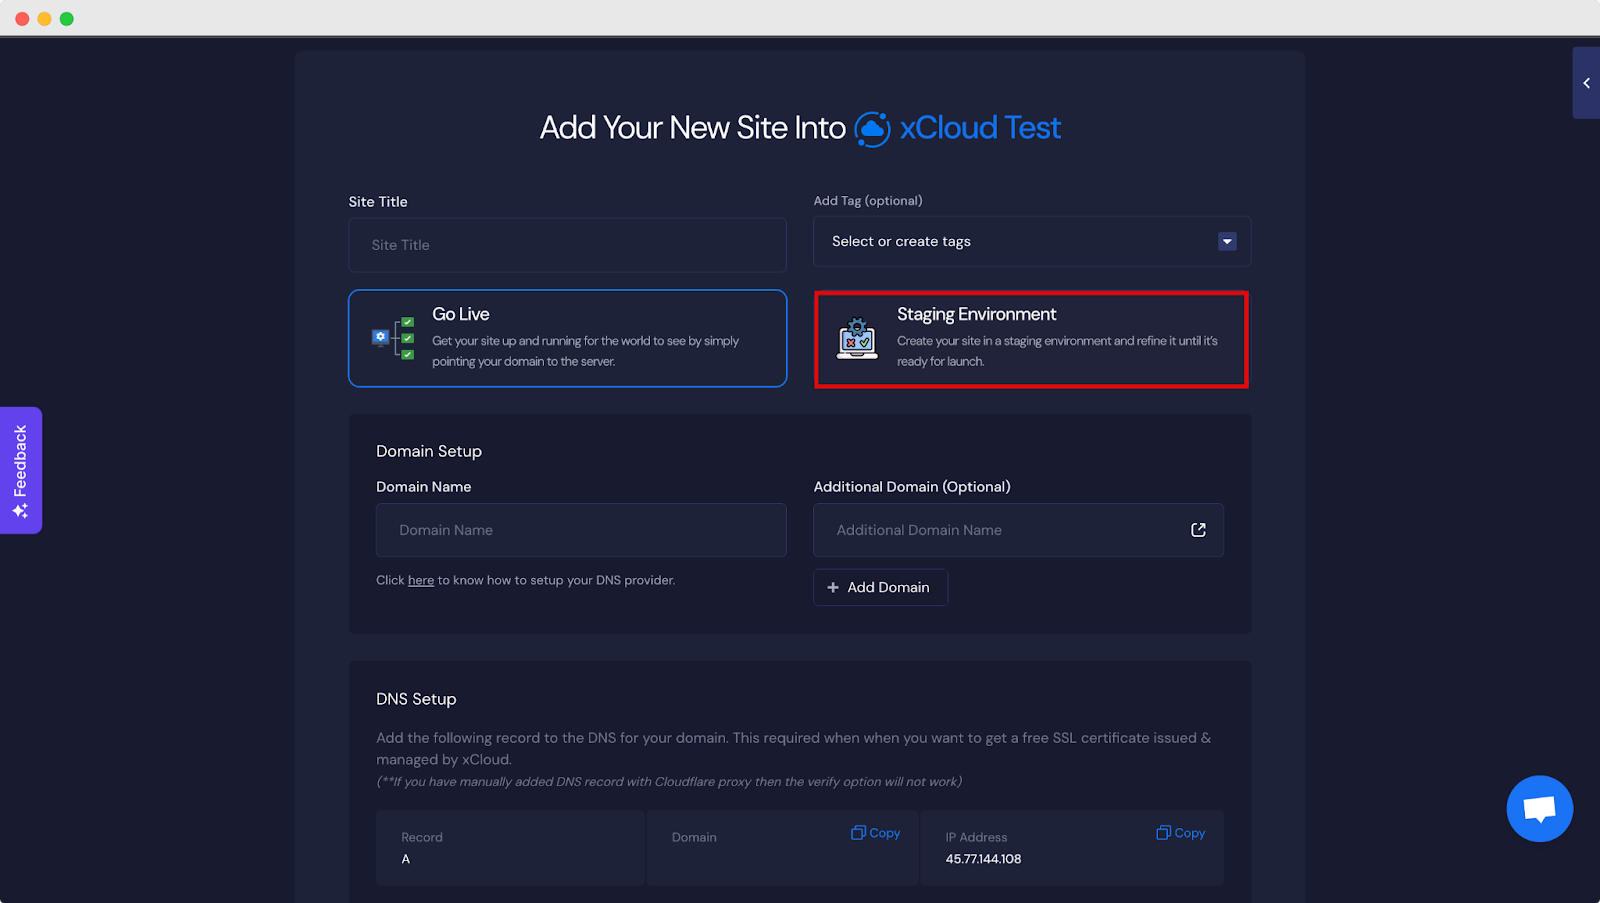
Task: Choose the Staging Environment option card
Action: click(x=1031, y=339)
